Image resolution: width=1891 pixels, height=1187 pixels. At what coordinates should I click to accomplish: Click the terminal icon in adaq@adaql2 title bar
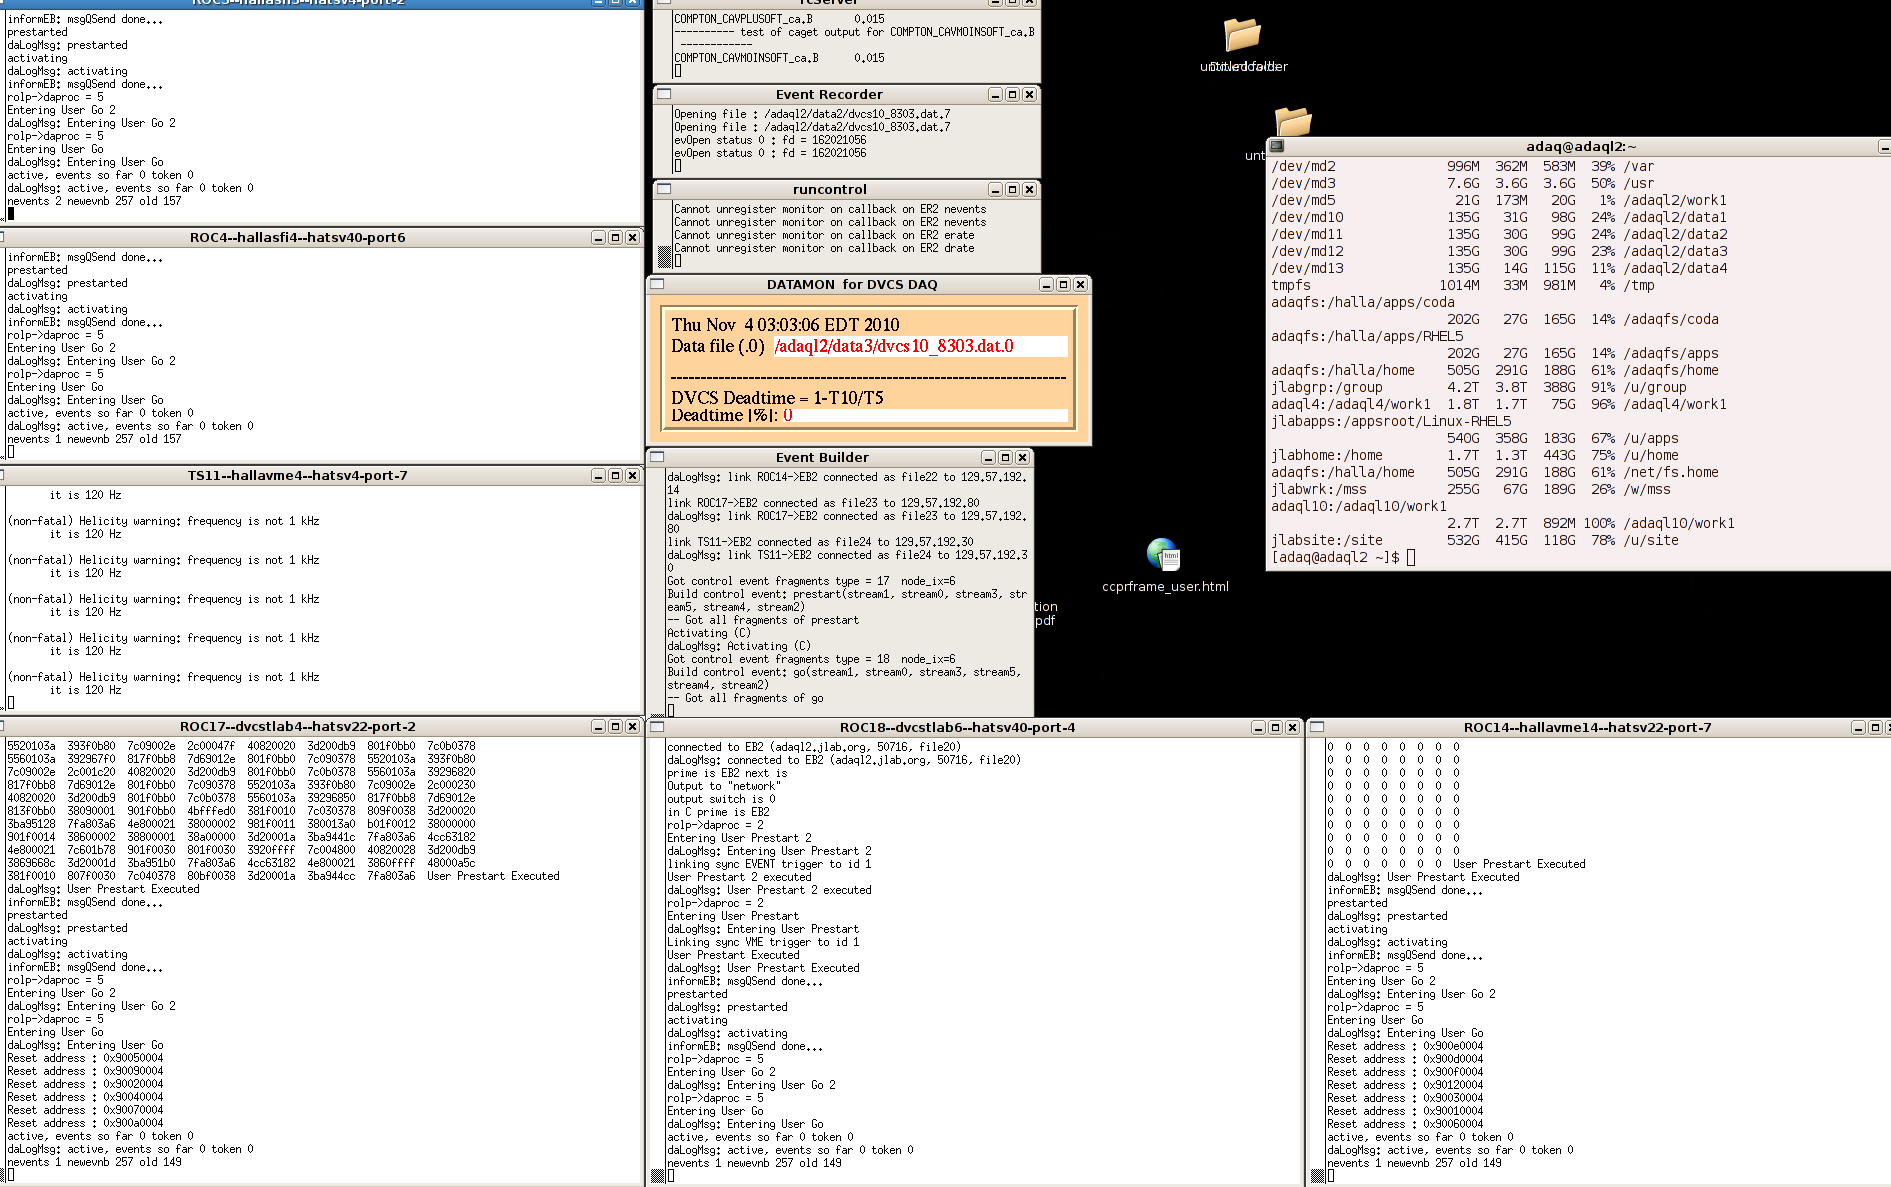coord(1277,146)
